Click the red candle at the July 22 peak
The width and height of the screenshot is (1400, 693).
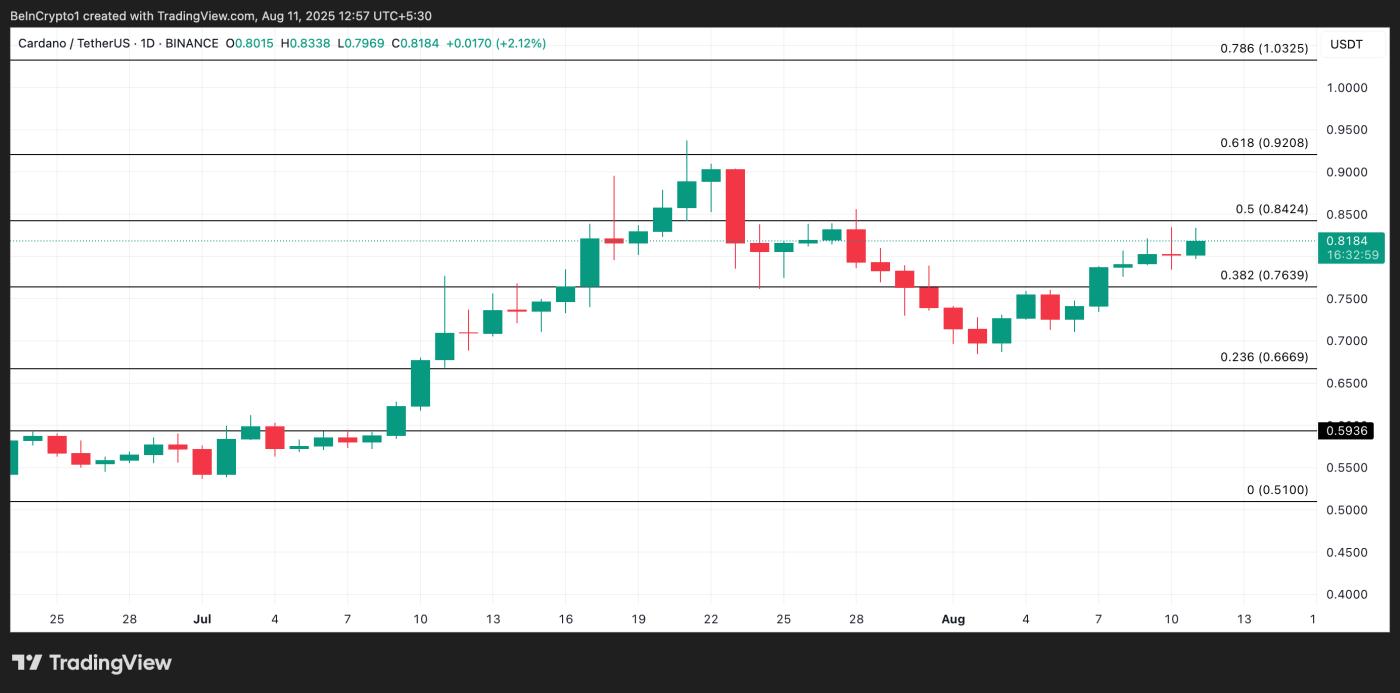coord(737,205)
